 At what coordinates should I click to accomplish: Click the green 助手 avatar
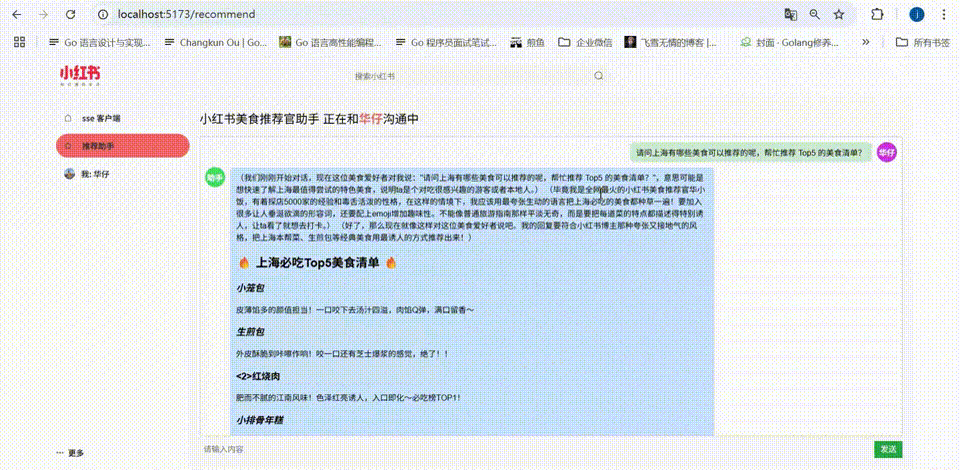click(x=215, y=177)
